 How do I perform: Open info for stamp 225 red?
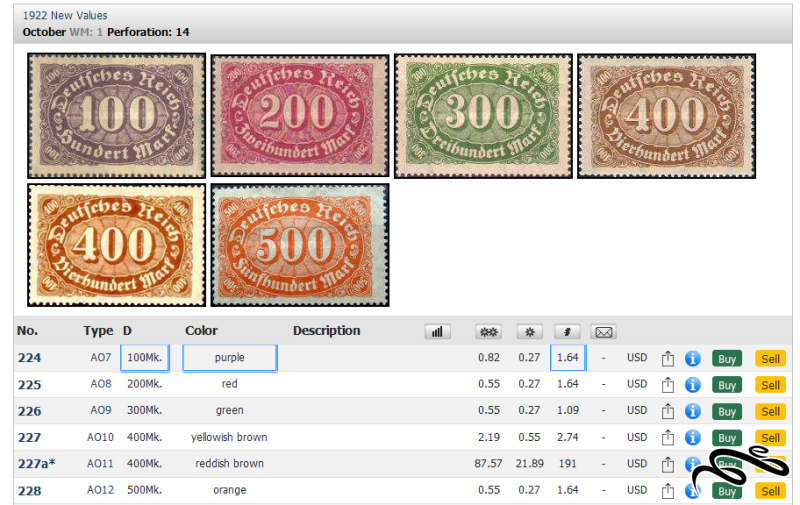[x=692, y=385]
